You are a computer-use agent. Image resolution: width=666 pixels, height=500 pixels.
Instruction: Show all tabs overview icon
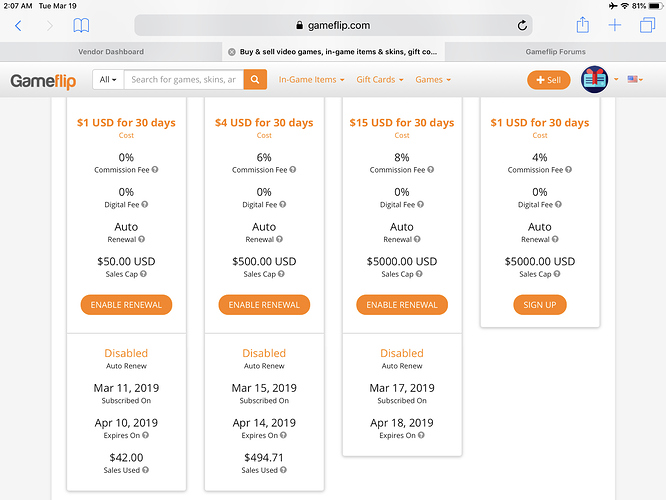click(x=647, y=25)
